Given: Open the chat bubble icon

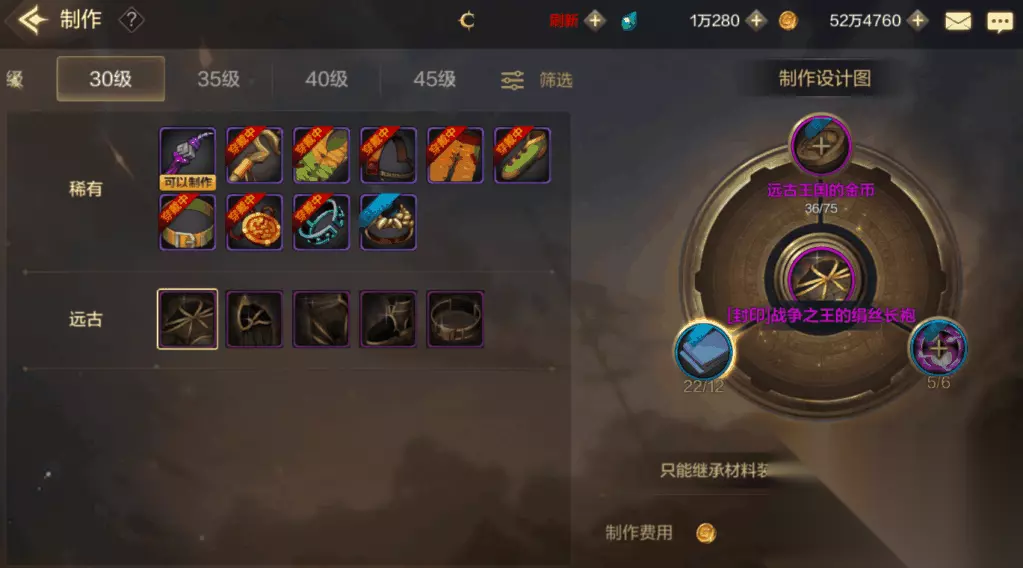Looking at the screenshot, I should click(x=1000, y=22).
